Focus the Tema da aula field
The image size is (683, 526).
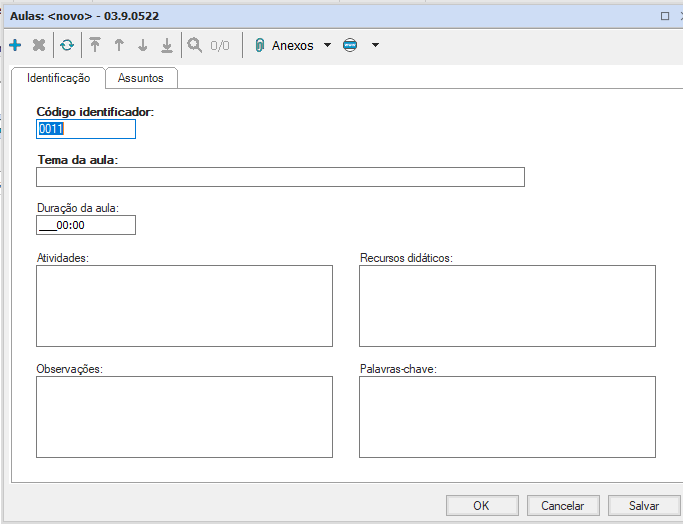point(280,177)
